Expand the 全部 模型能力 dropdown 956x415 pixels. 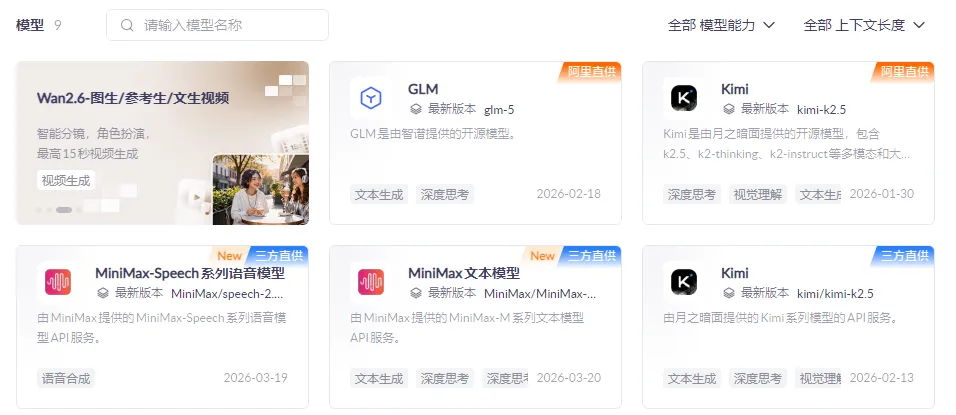[x=721, y=25]
